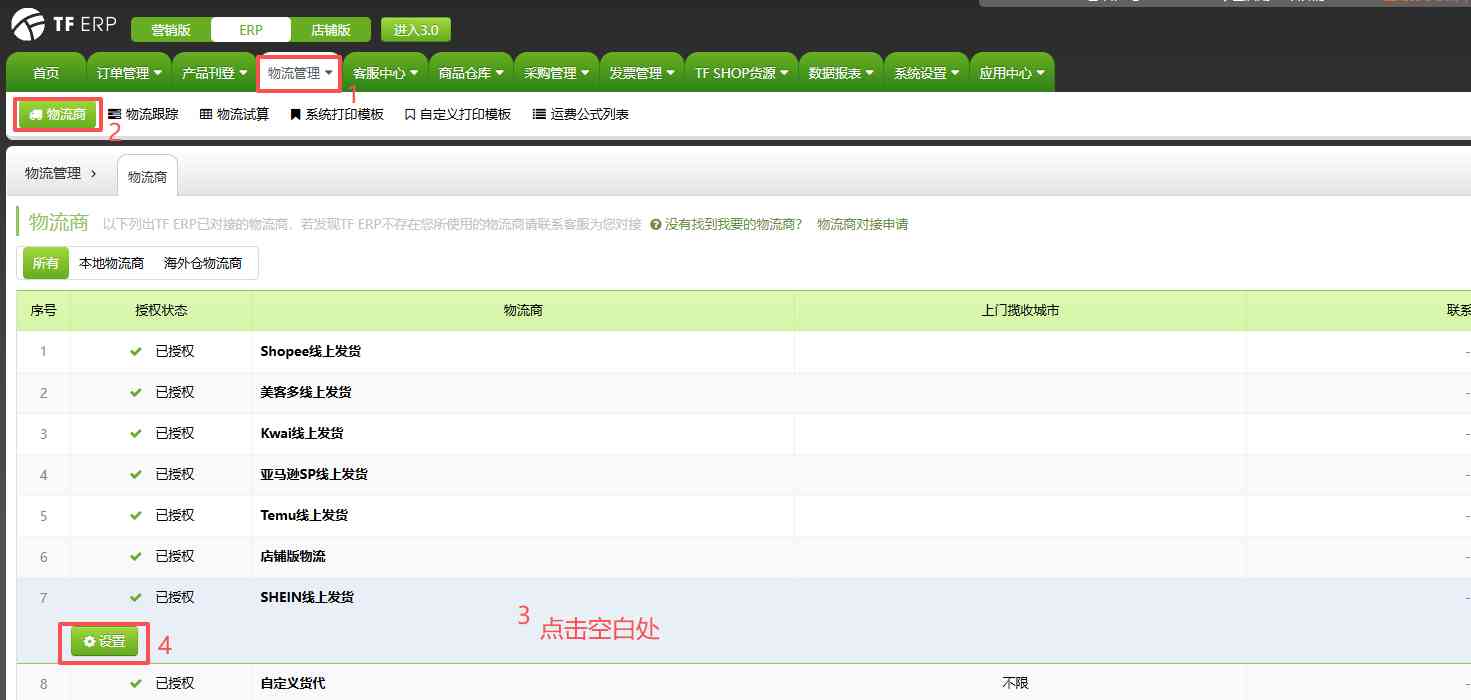Click the 进入3.0 button
The image size is (1471, 700).
point(415,29)
